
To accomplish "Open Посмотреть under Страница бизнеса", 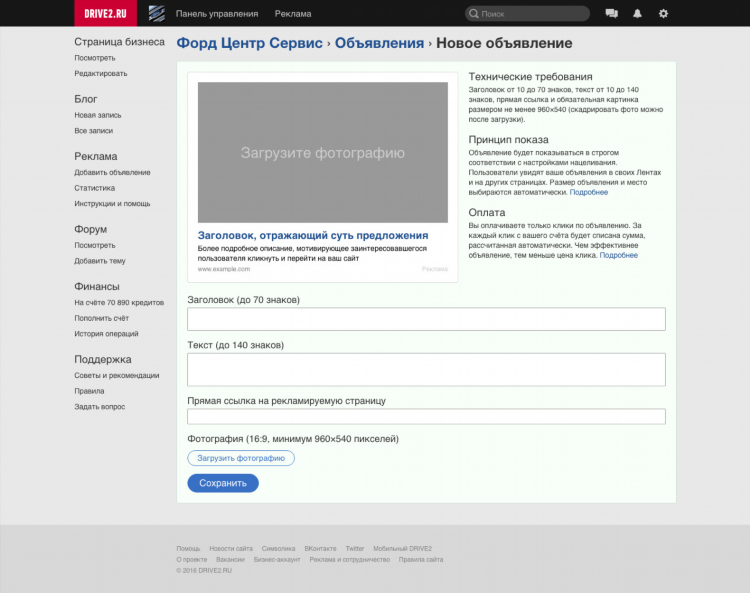I will [x=95, y=58].
